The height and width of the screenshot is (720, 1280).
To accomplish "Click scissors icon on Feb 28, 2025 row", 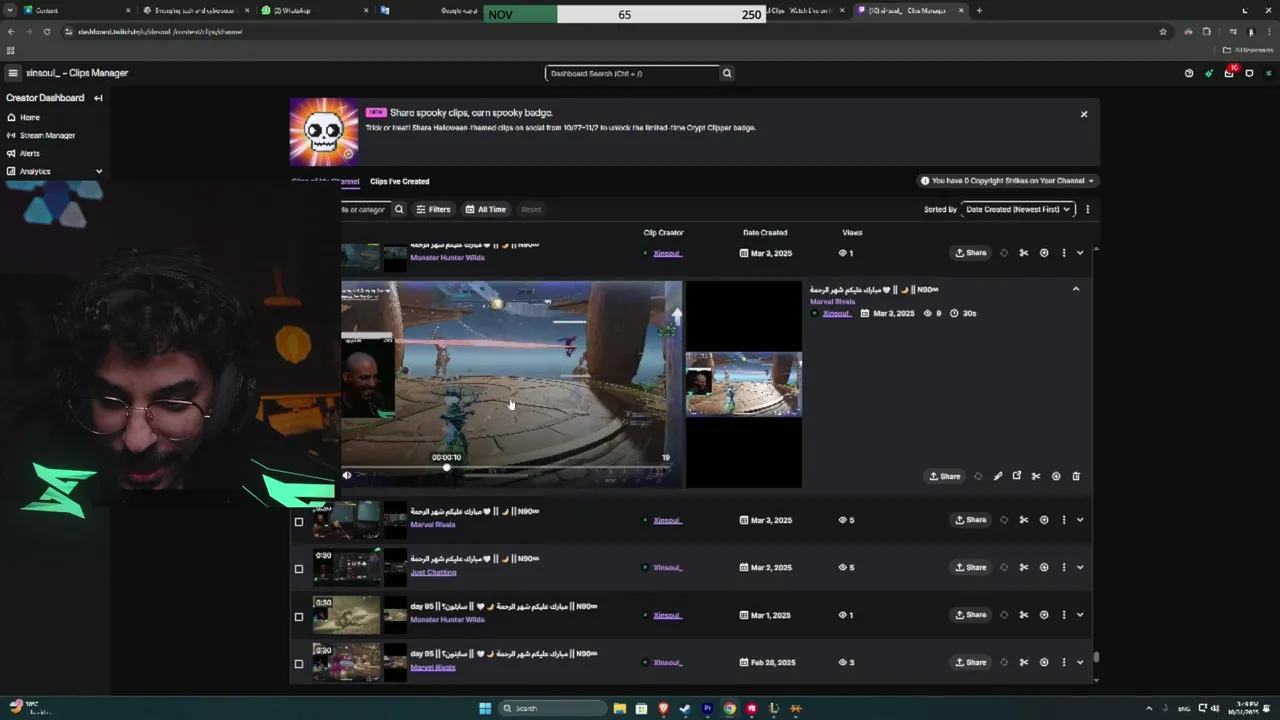I will pyautogui.click(x=1023, y=662).
